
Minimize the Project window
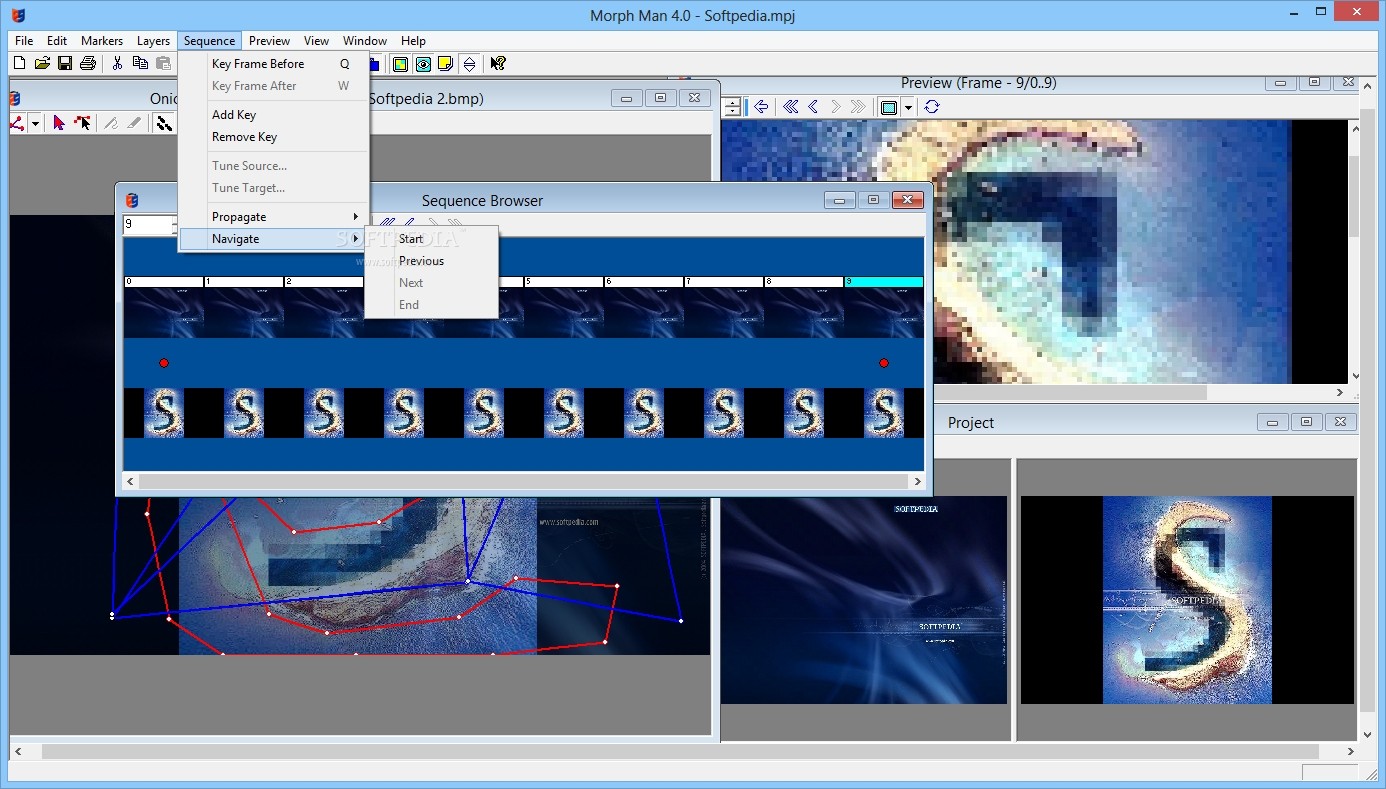point(1272,422)
